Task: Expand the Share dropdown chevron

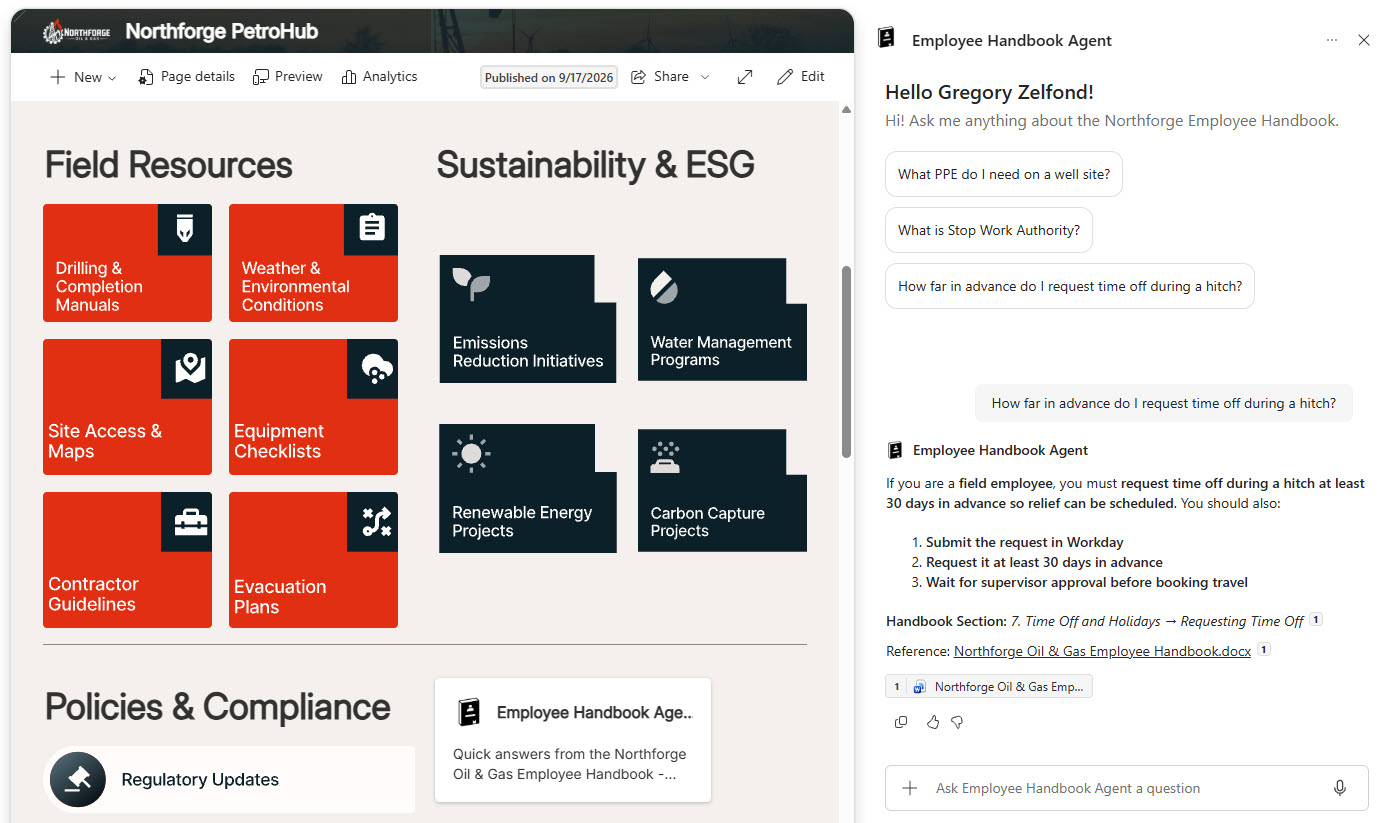Action: (705, 77)
